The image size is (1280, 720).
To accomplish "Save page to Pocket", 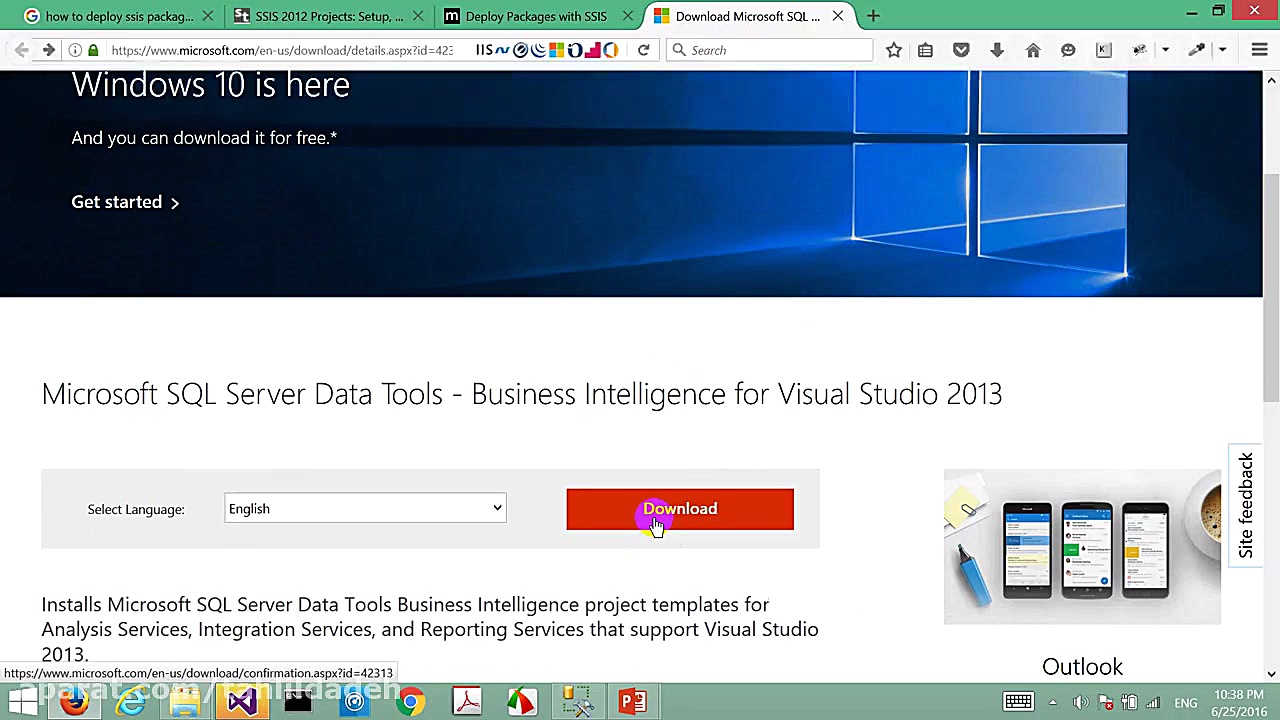I will coord(961,50).
